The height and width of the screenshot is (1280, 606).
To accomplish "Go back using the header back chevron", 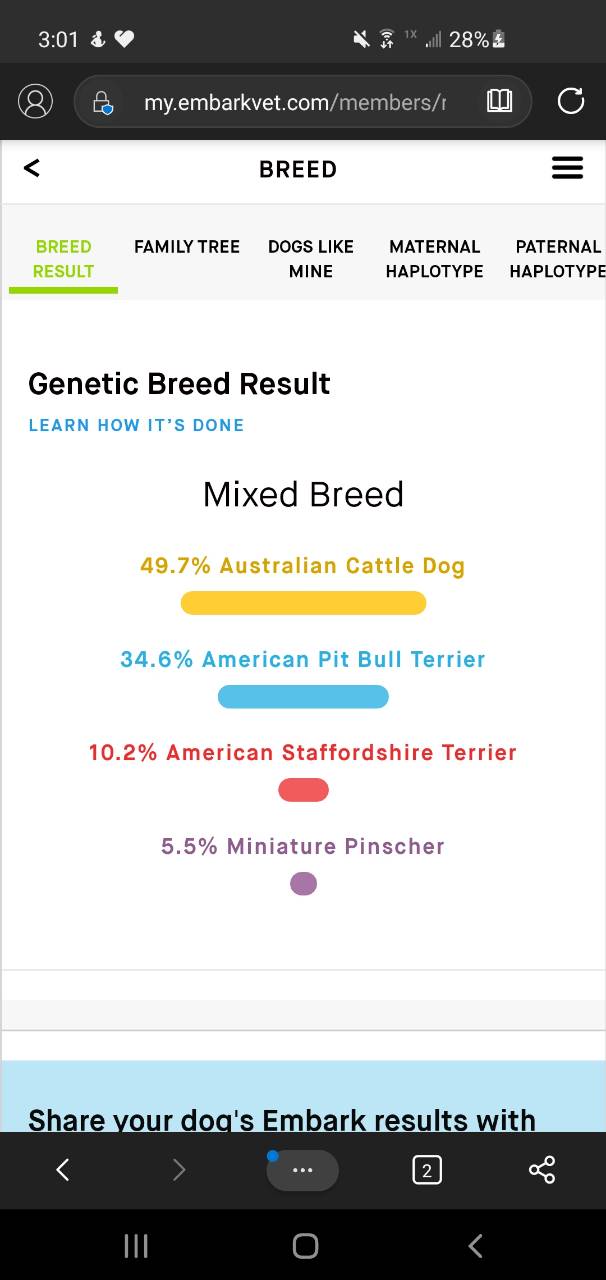I will pyautogui.click(x=32, y=168).
